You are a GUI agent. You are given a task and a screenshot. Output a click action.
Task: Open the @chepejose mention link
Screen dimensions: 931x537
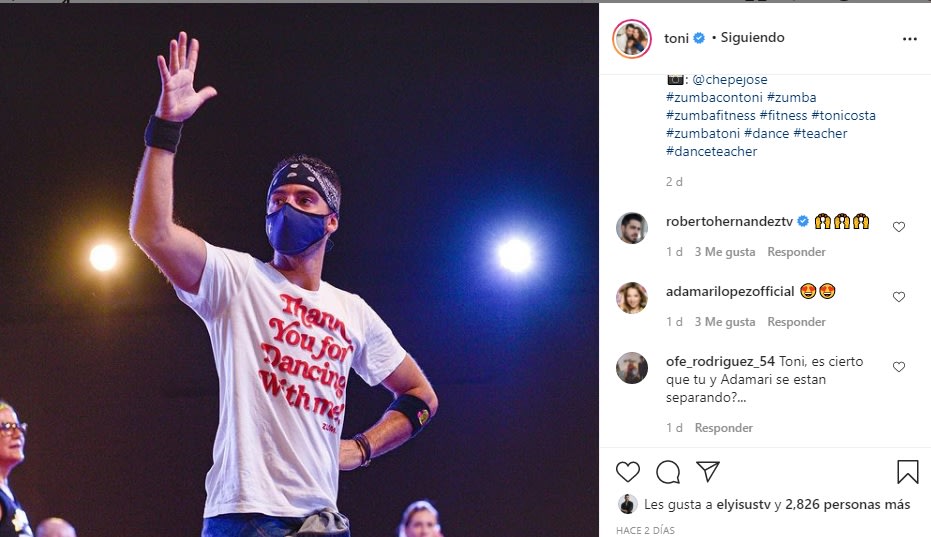click(x=729, y=80)
